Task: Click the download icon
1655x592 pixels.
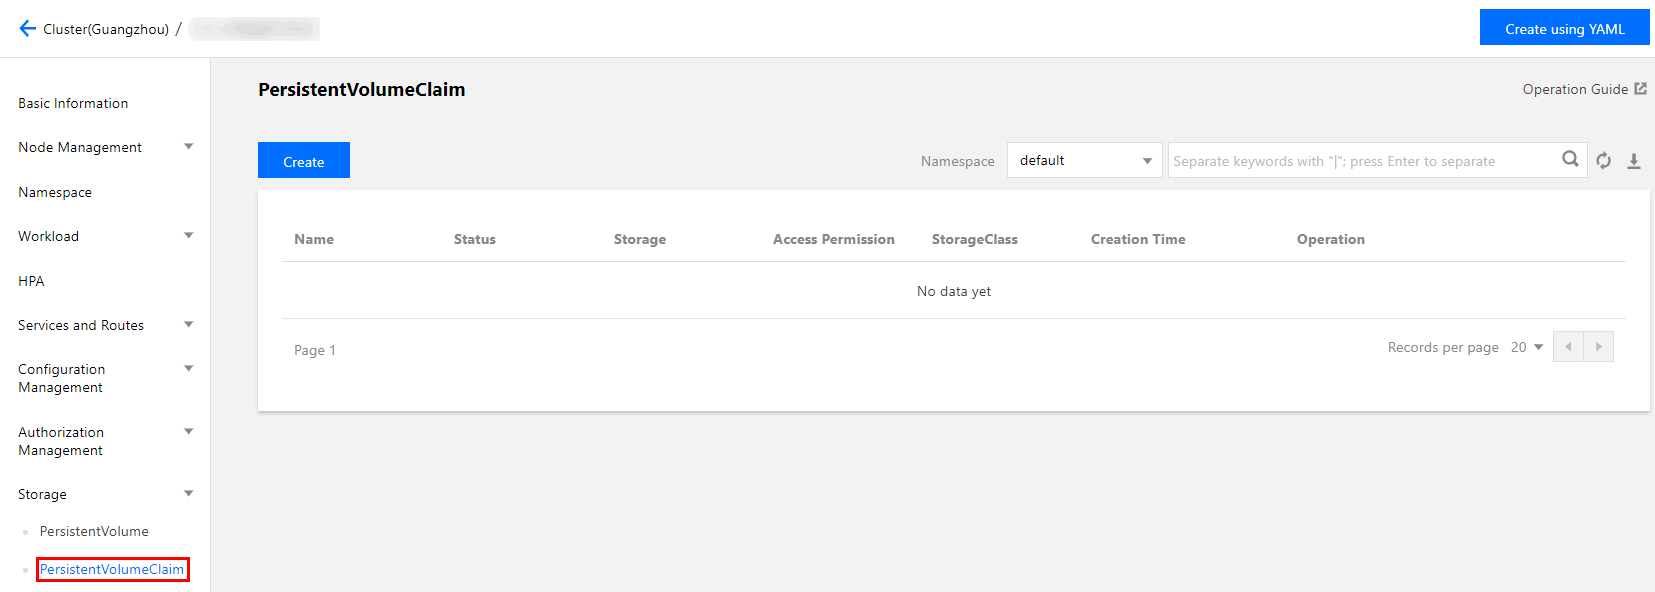Action: (1634, 161)
